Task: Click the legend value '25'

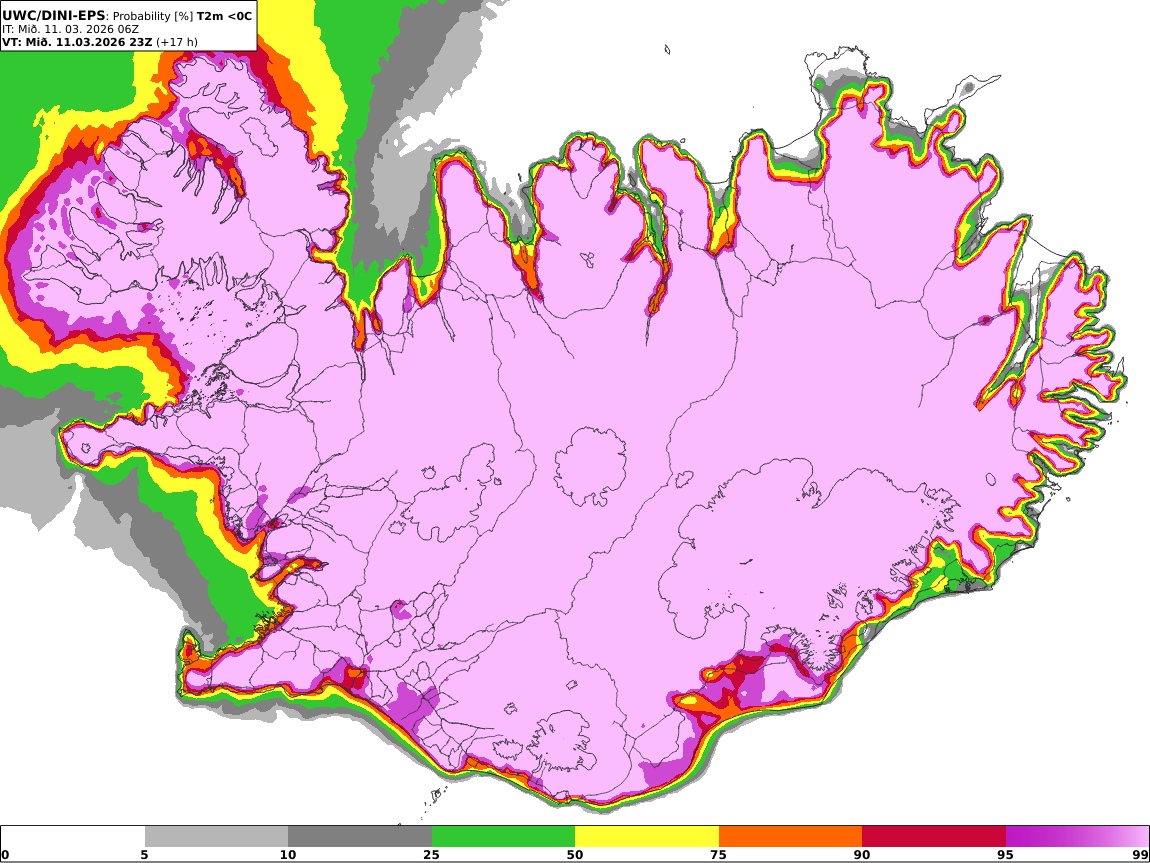Action: point(431,854)
